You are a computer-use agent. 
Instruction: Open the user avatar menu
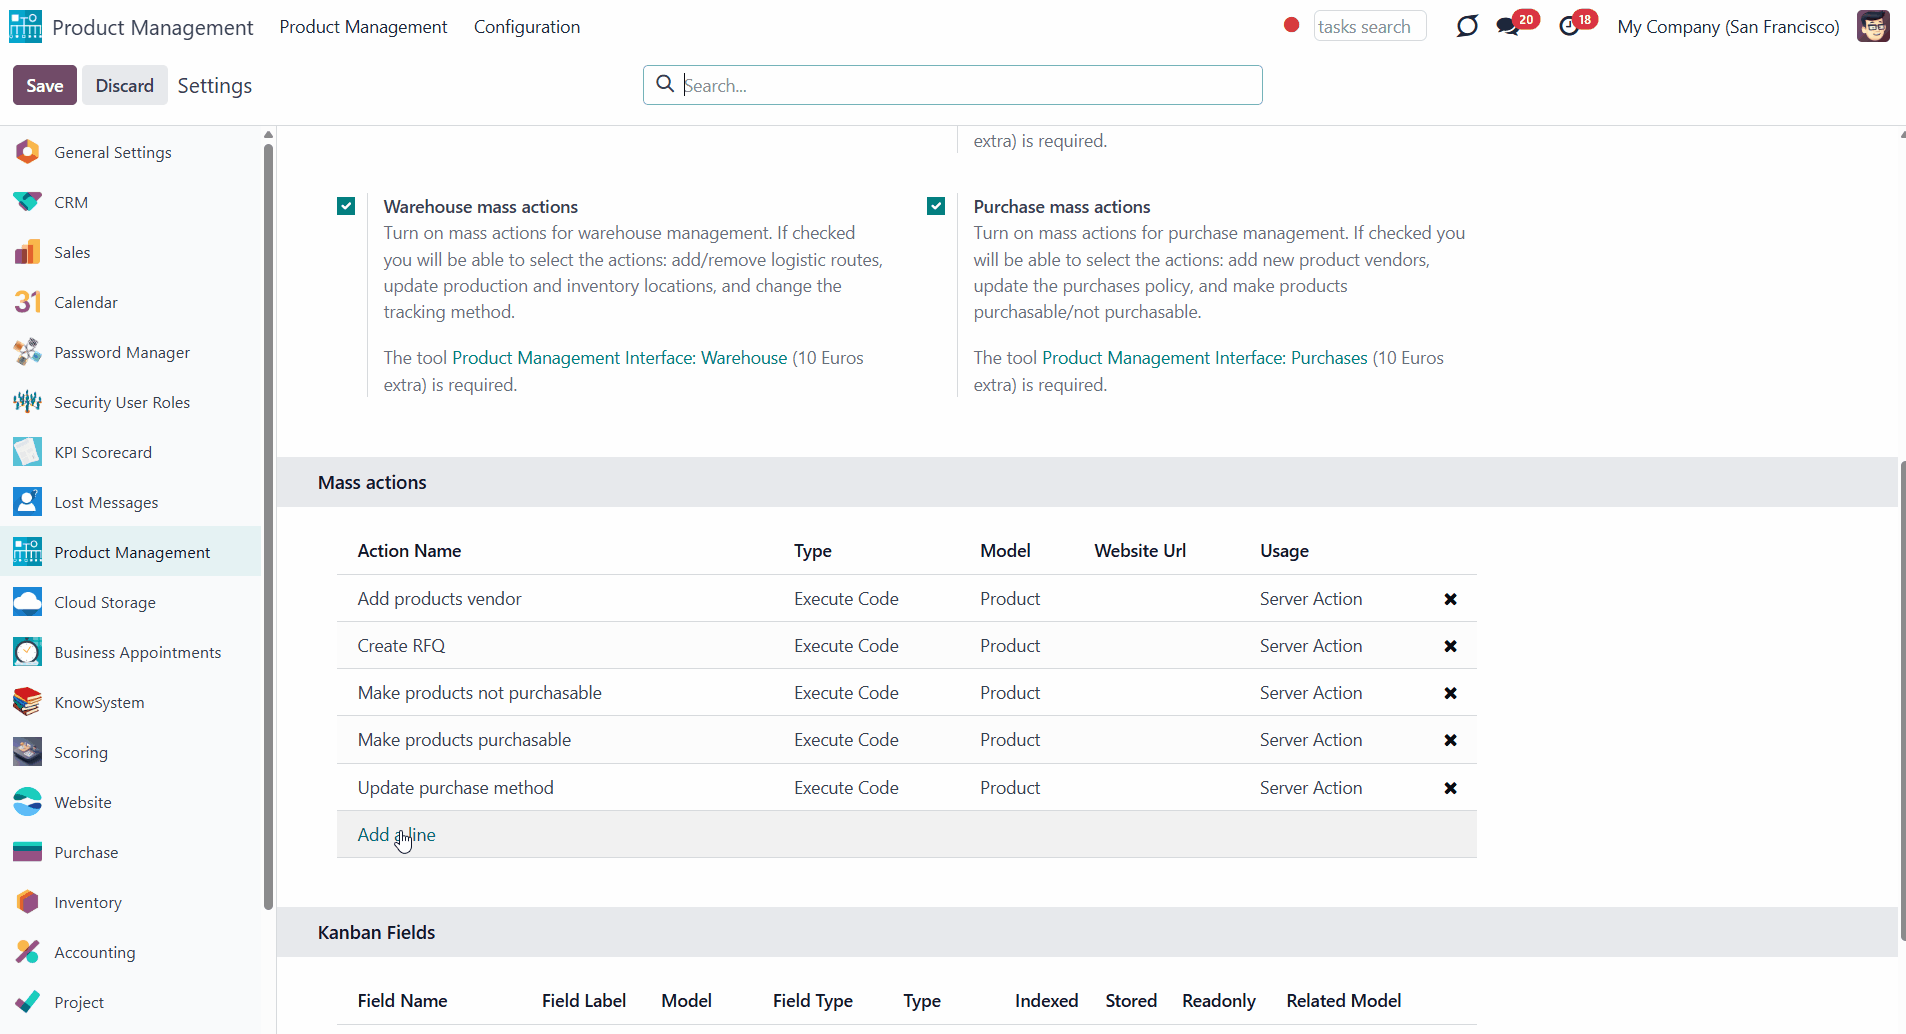click(1873, 26)
